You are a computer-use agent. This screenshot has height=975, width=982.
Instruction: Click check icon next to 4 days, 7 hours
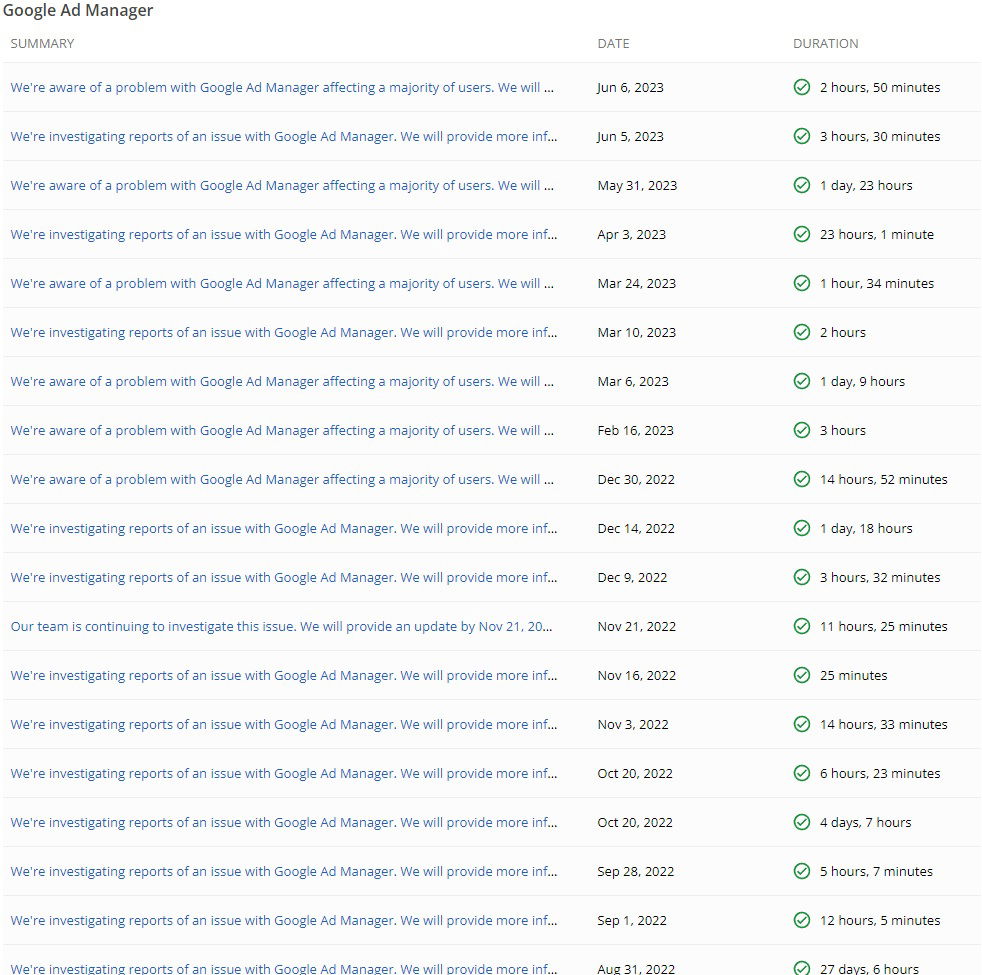coord(801,822)
